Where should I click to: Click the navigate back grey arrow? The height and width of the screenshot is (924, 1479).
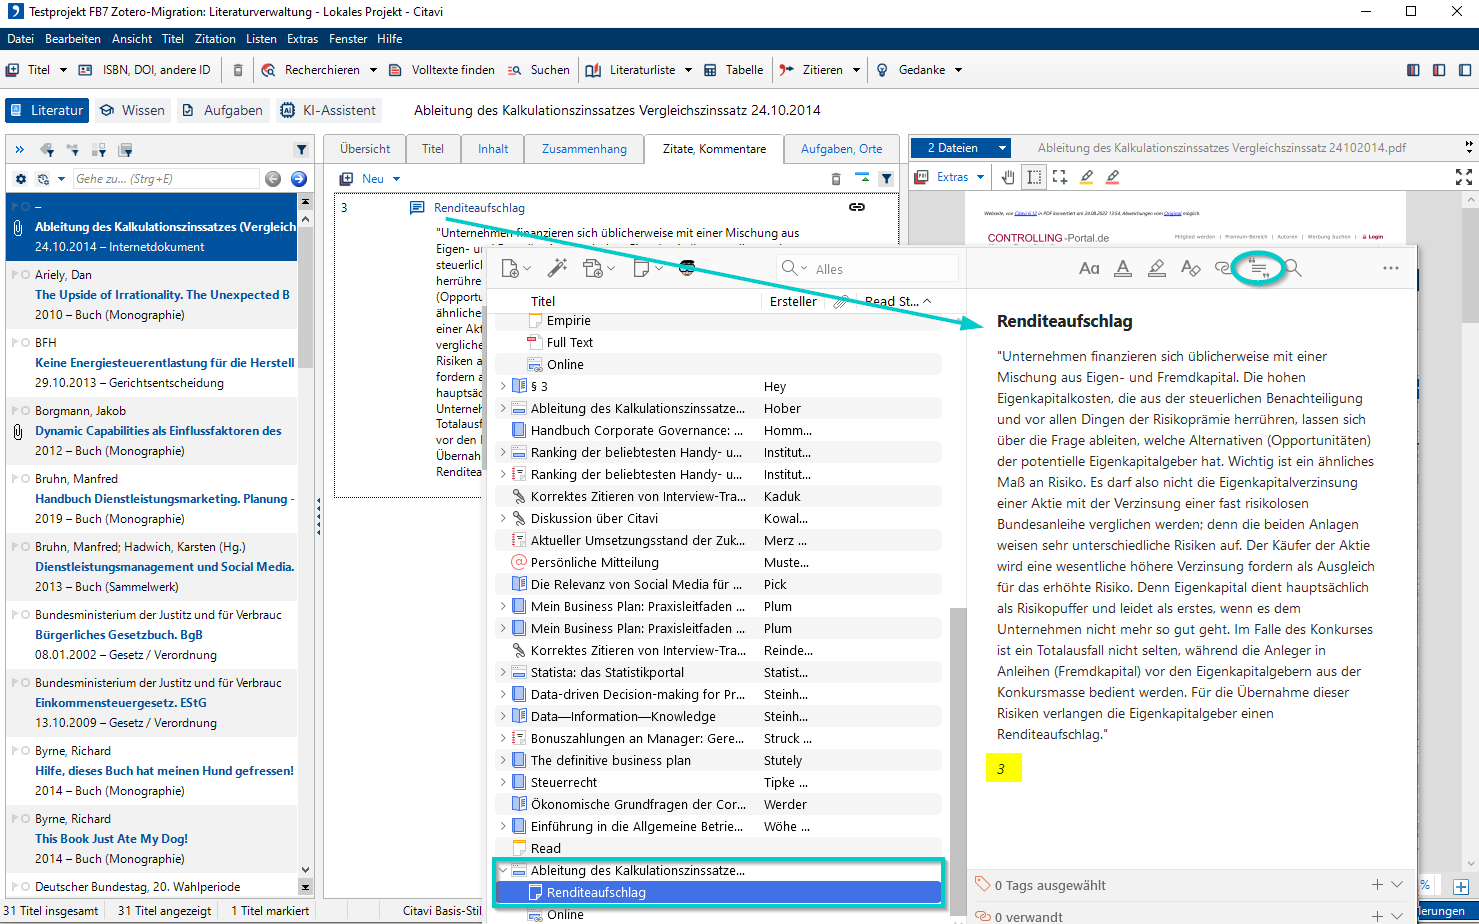(273, 179)
